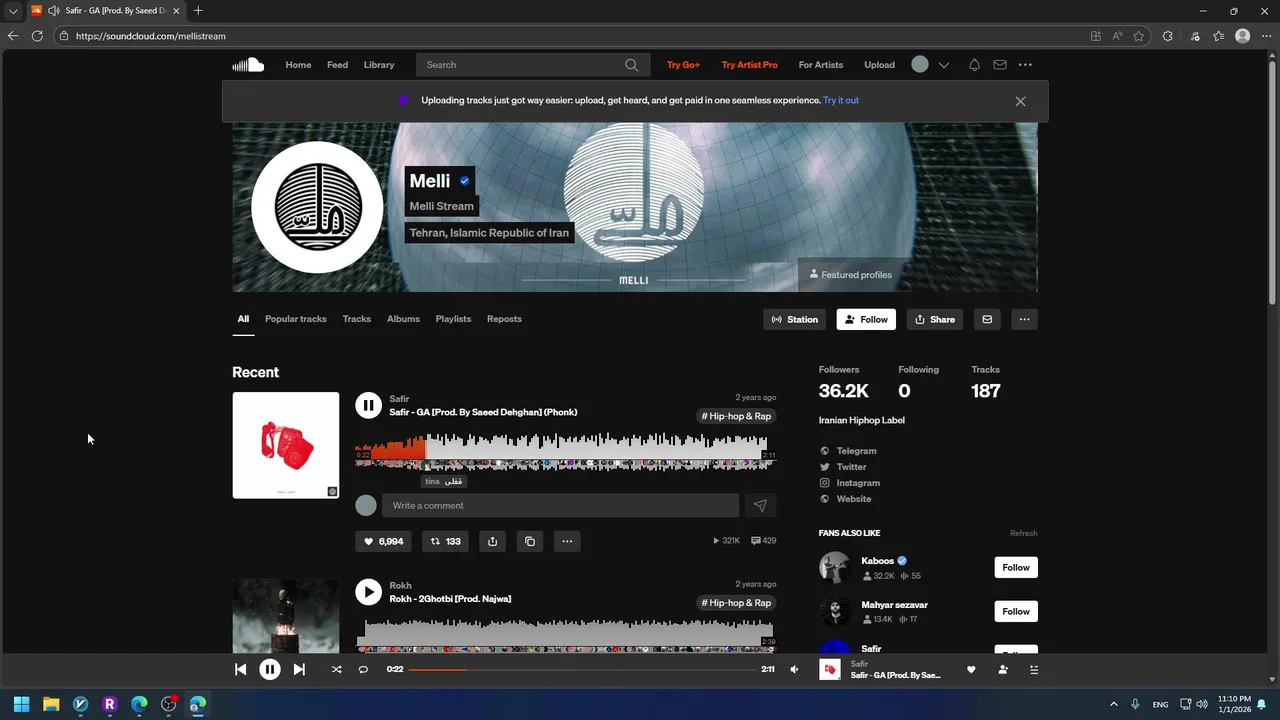Click the Try it link in banner

[841, 100]
